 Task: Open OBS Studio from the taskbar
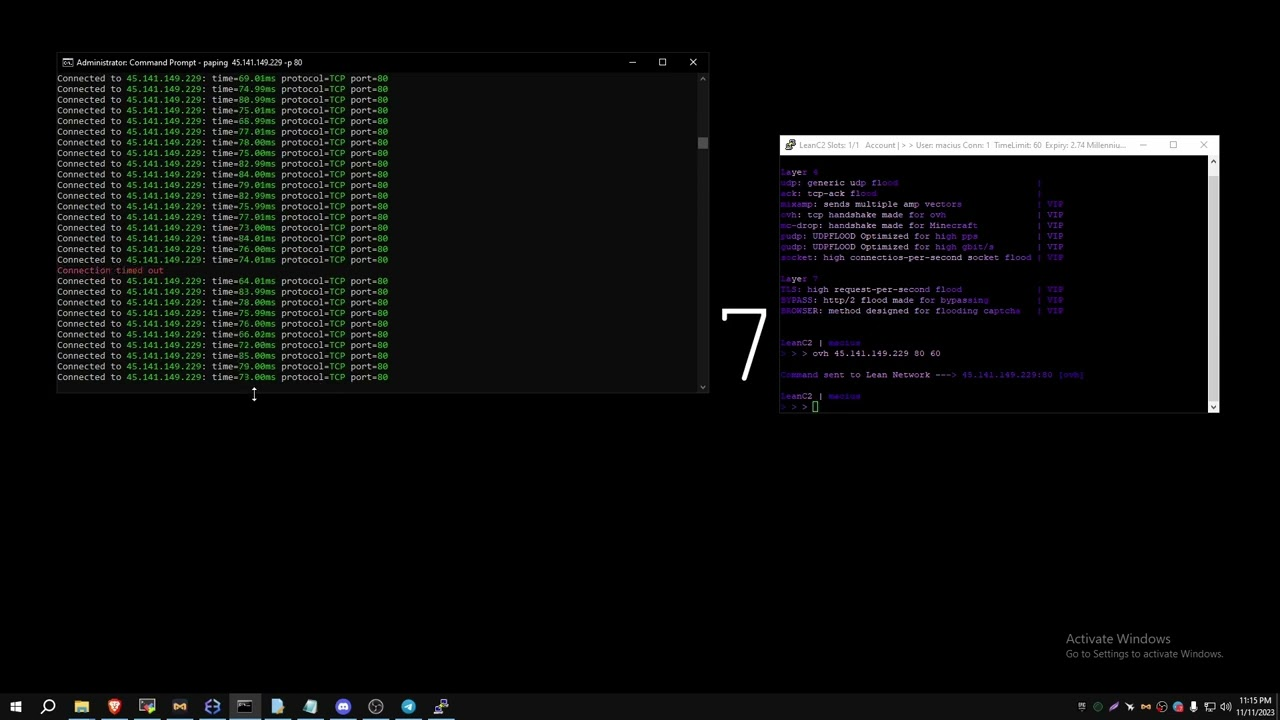coord(376,707)
